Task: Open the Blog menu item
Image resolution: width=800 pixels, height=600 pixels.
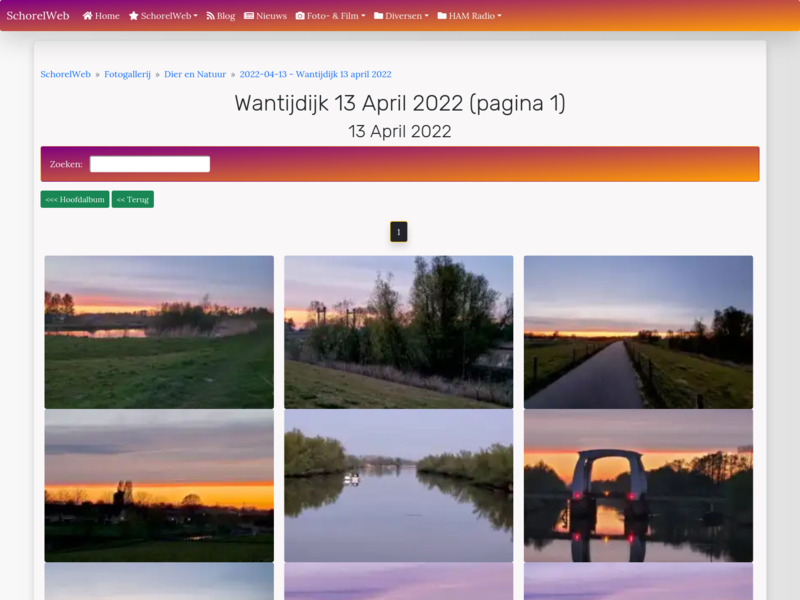Action: coord(220,16)
